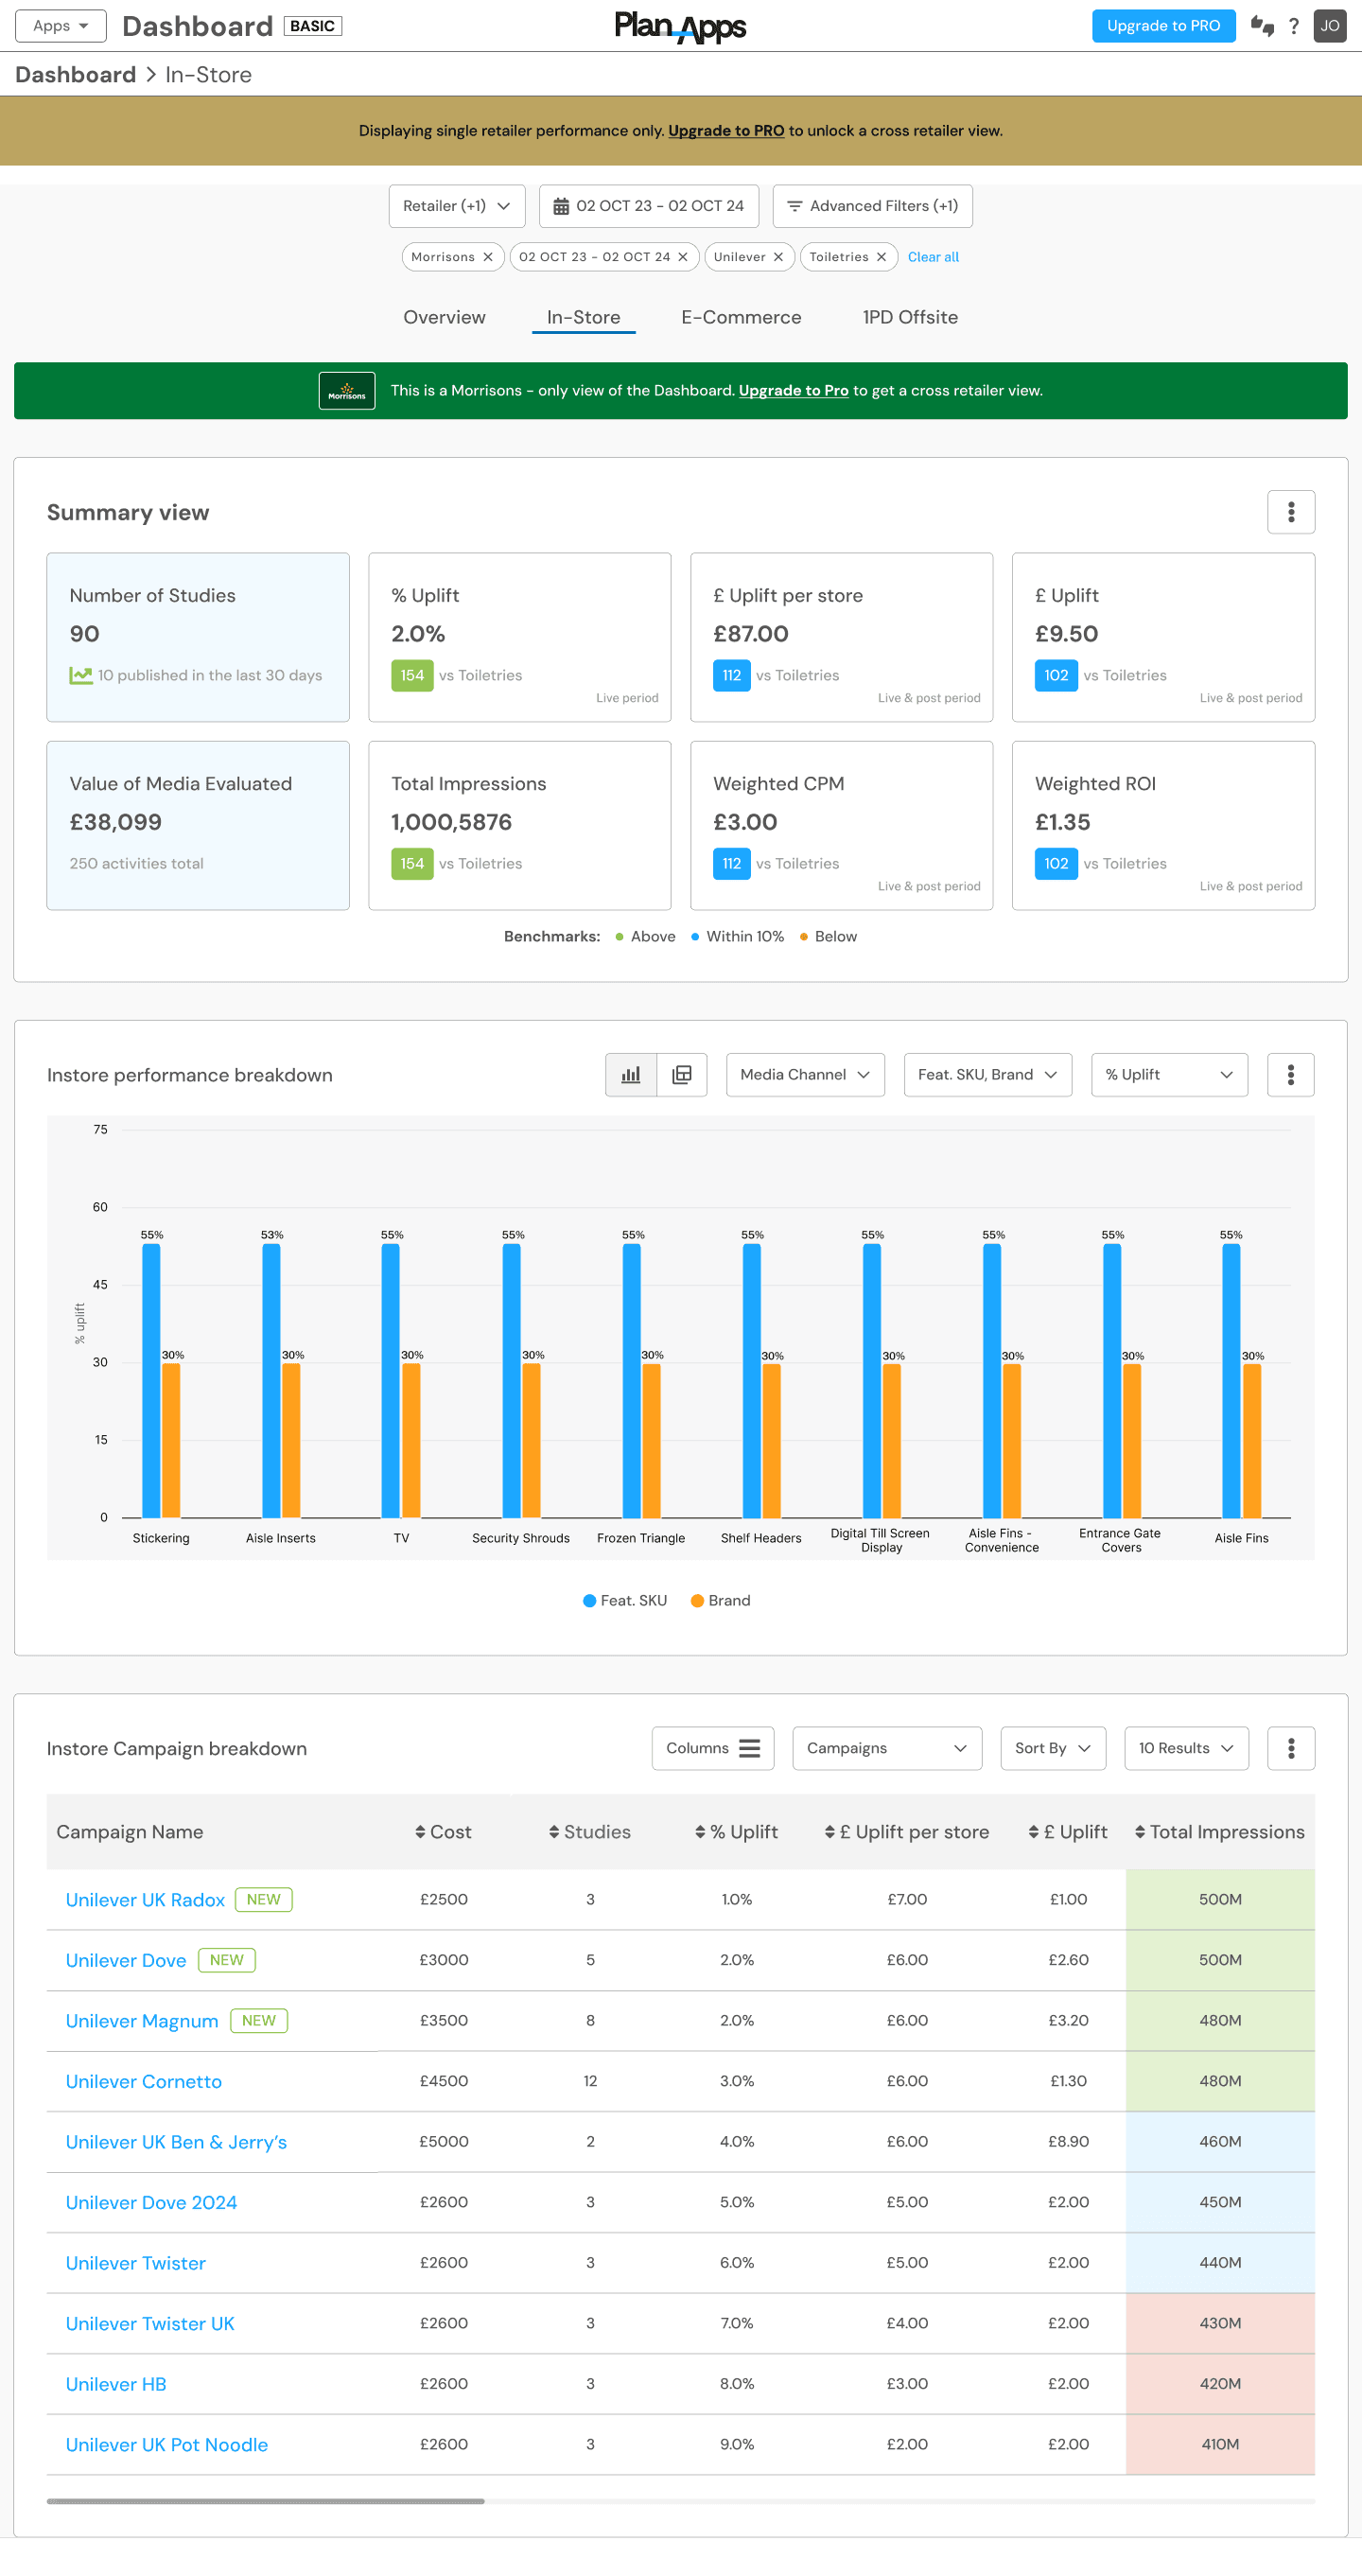Viewport: 1362px width, 2576px height.
Task: Follow Upgrade to Pro link in green banner
Action: [794, 391]
